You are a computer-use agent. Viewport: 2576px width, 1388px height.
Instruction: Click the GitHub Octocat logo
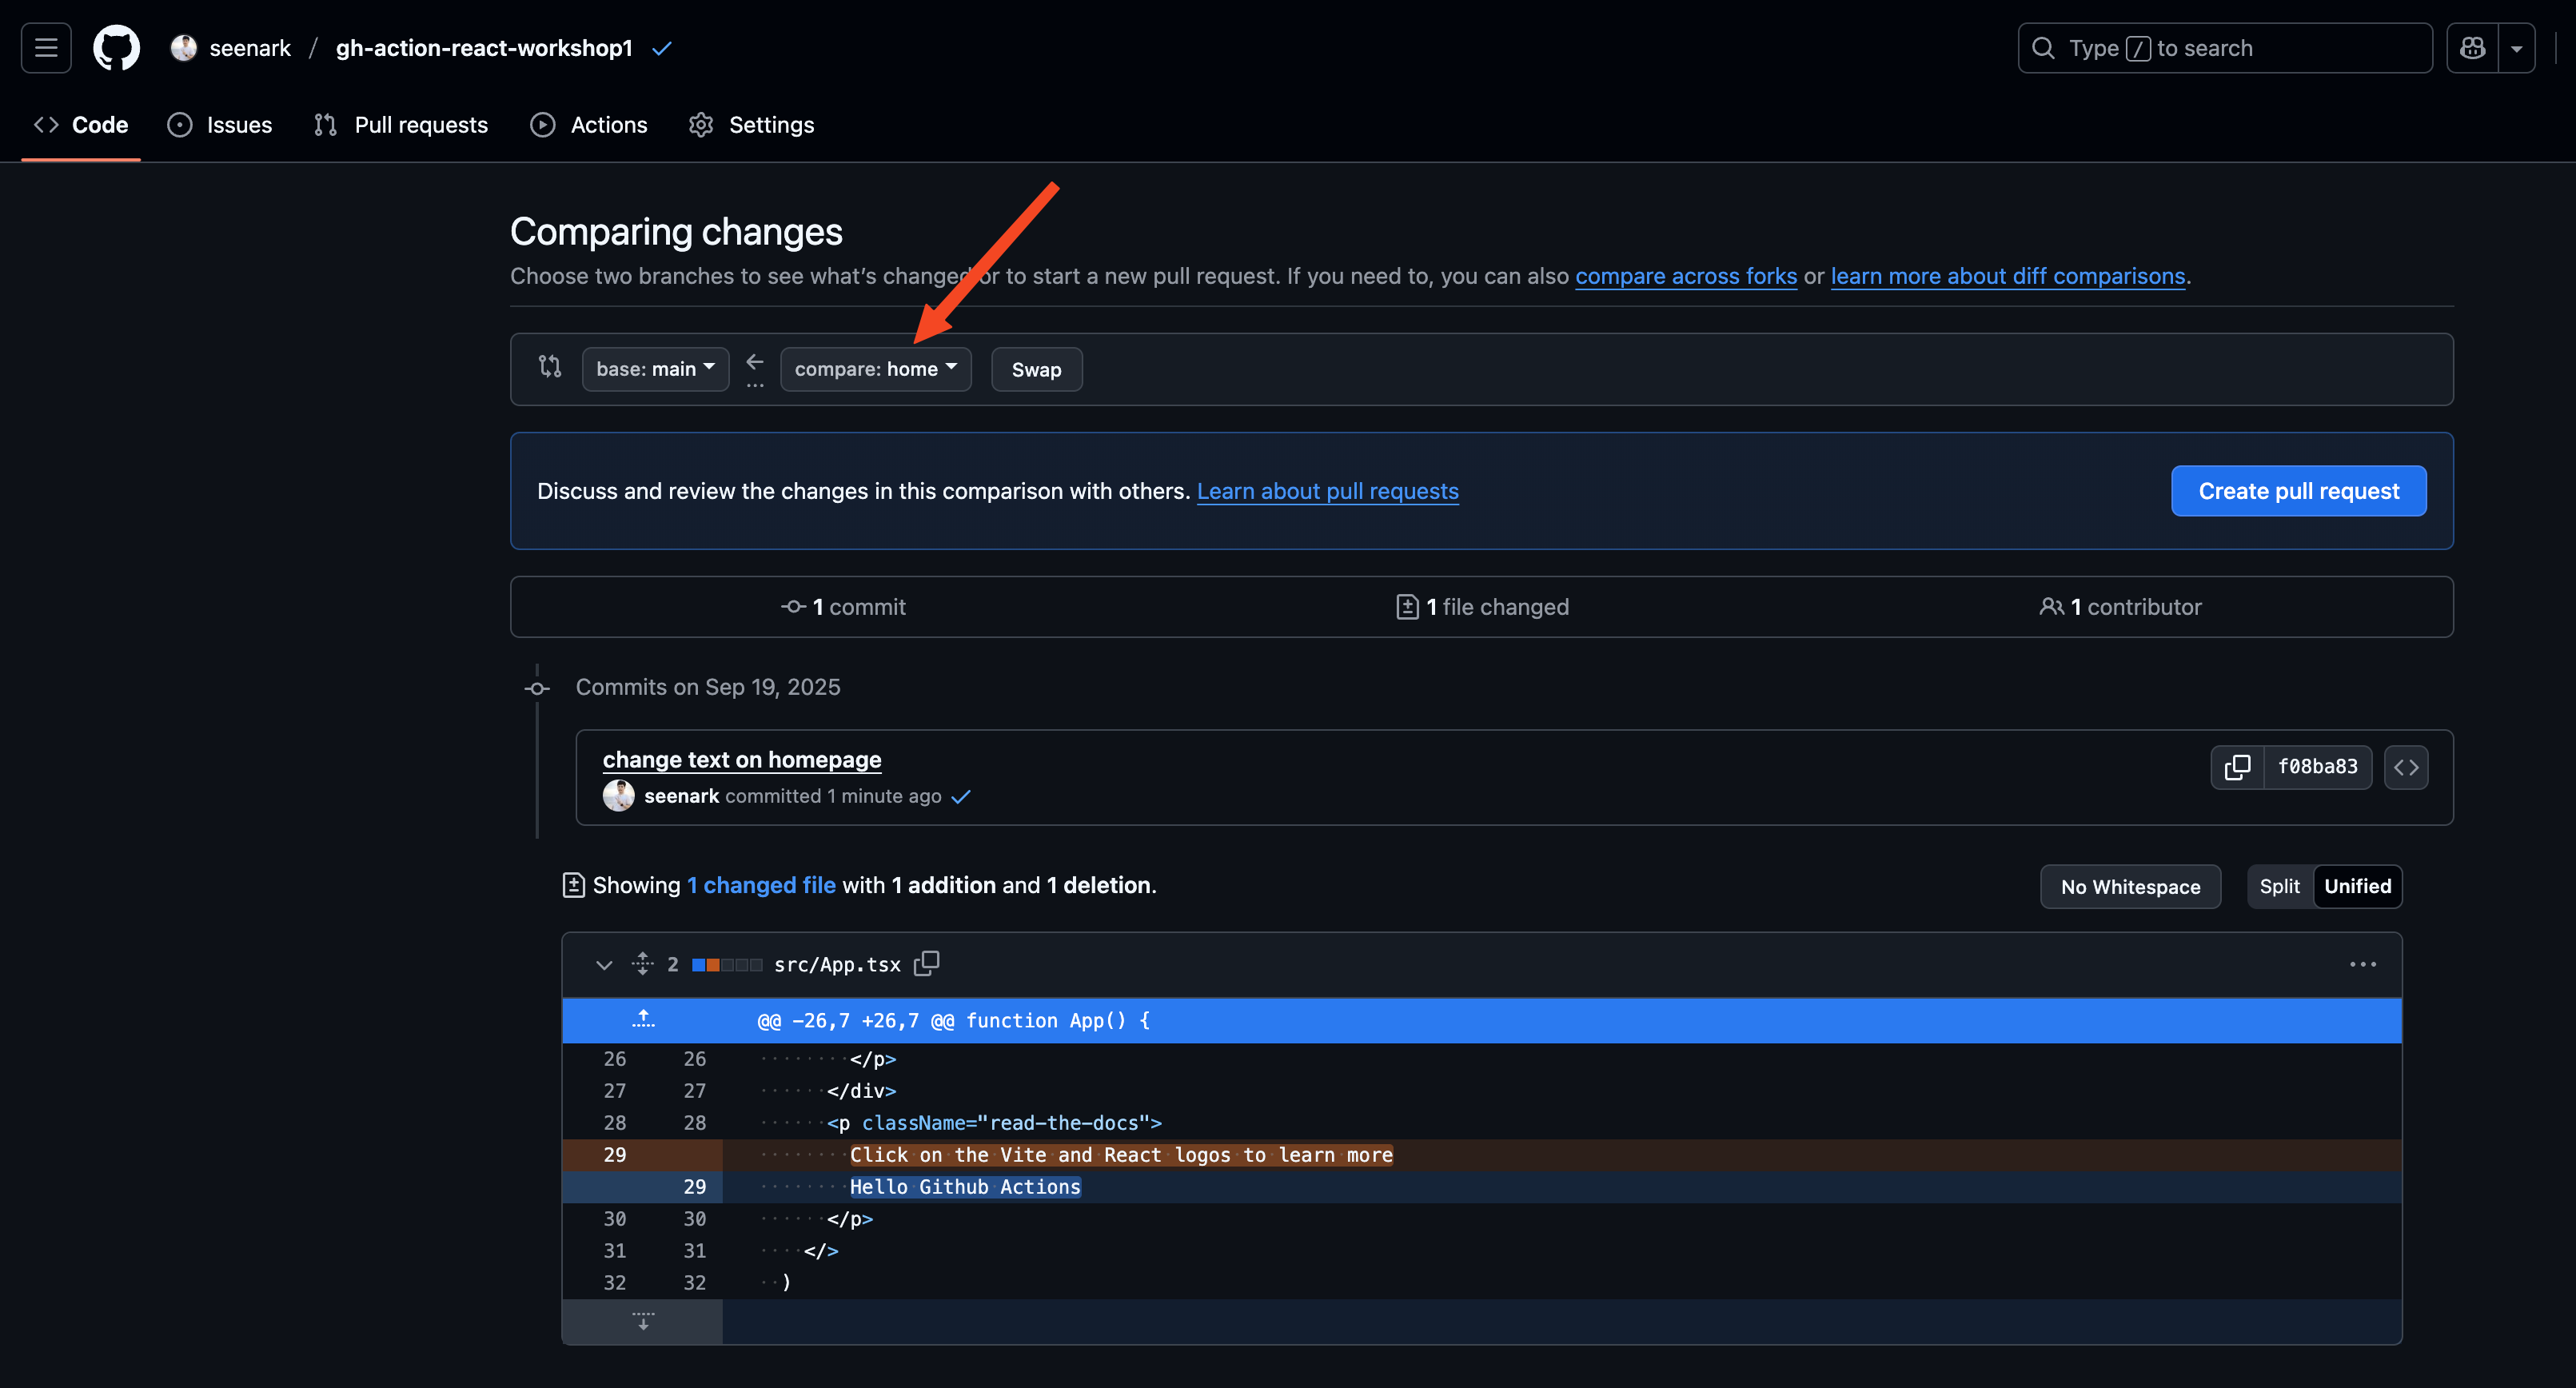pos(116,48)
